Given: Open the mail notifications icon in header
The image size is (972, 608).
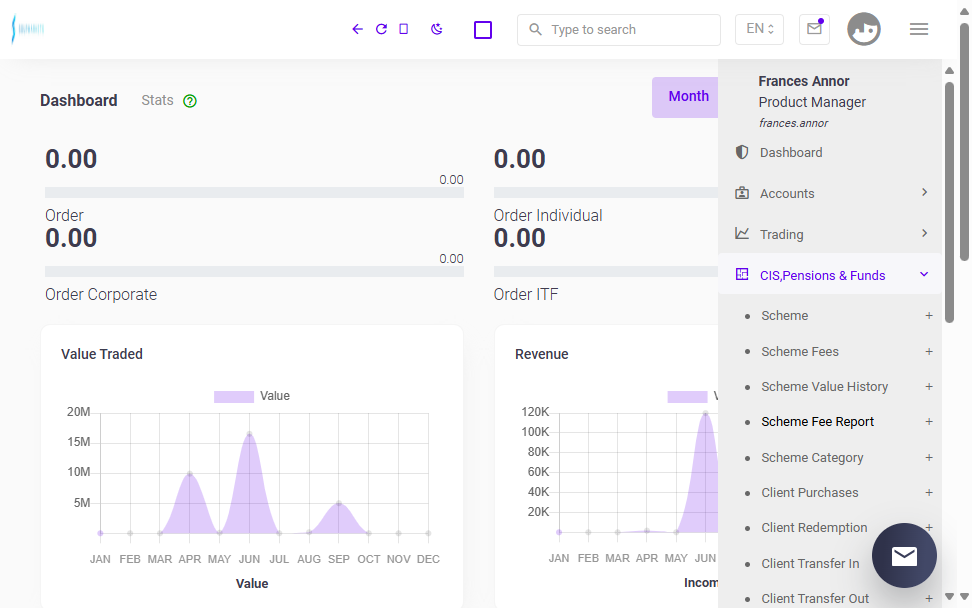Looking at the screenshot, I should point(815,29).
